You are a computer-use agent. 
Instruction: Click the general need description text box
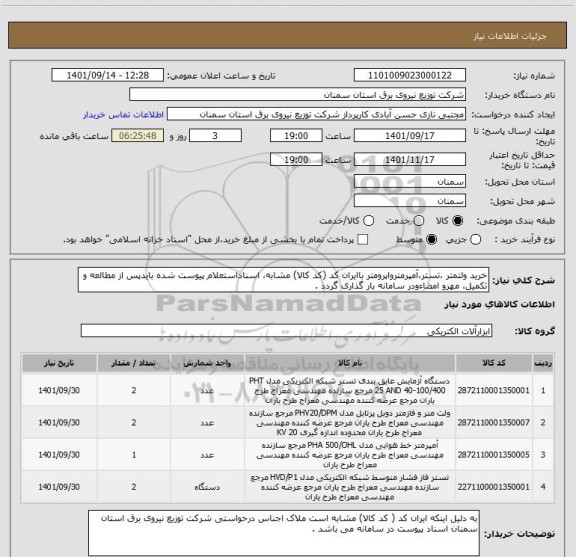coord(284,280)
